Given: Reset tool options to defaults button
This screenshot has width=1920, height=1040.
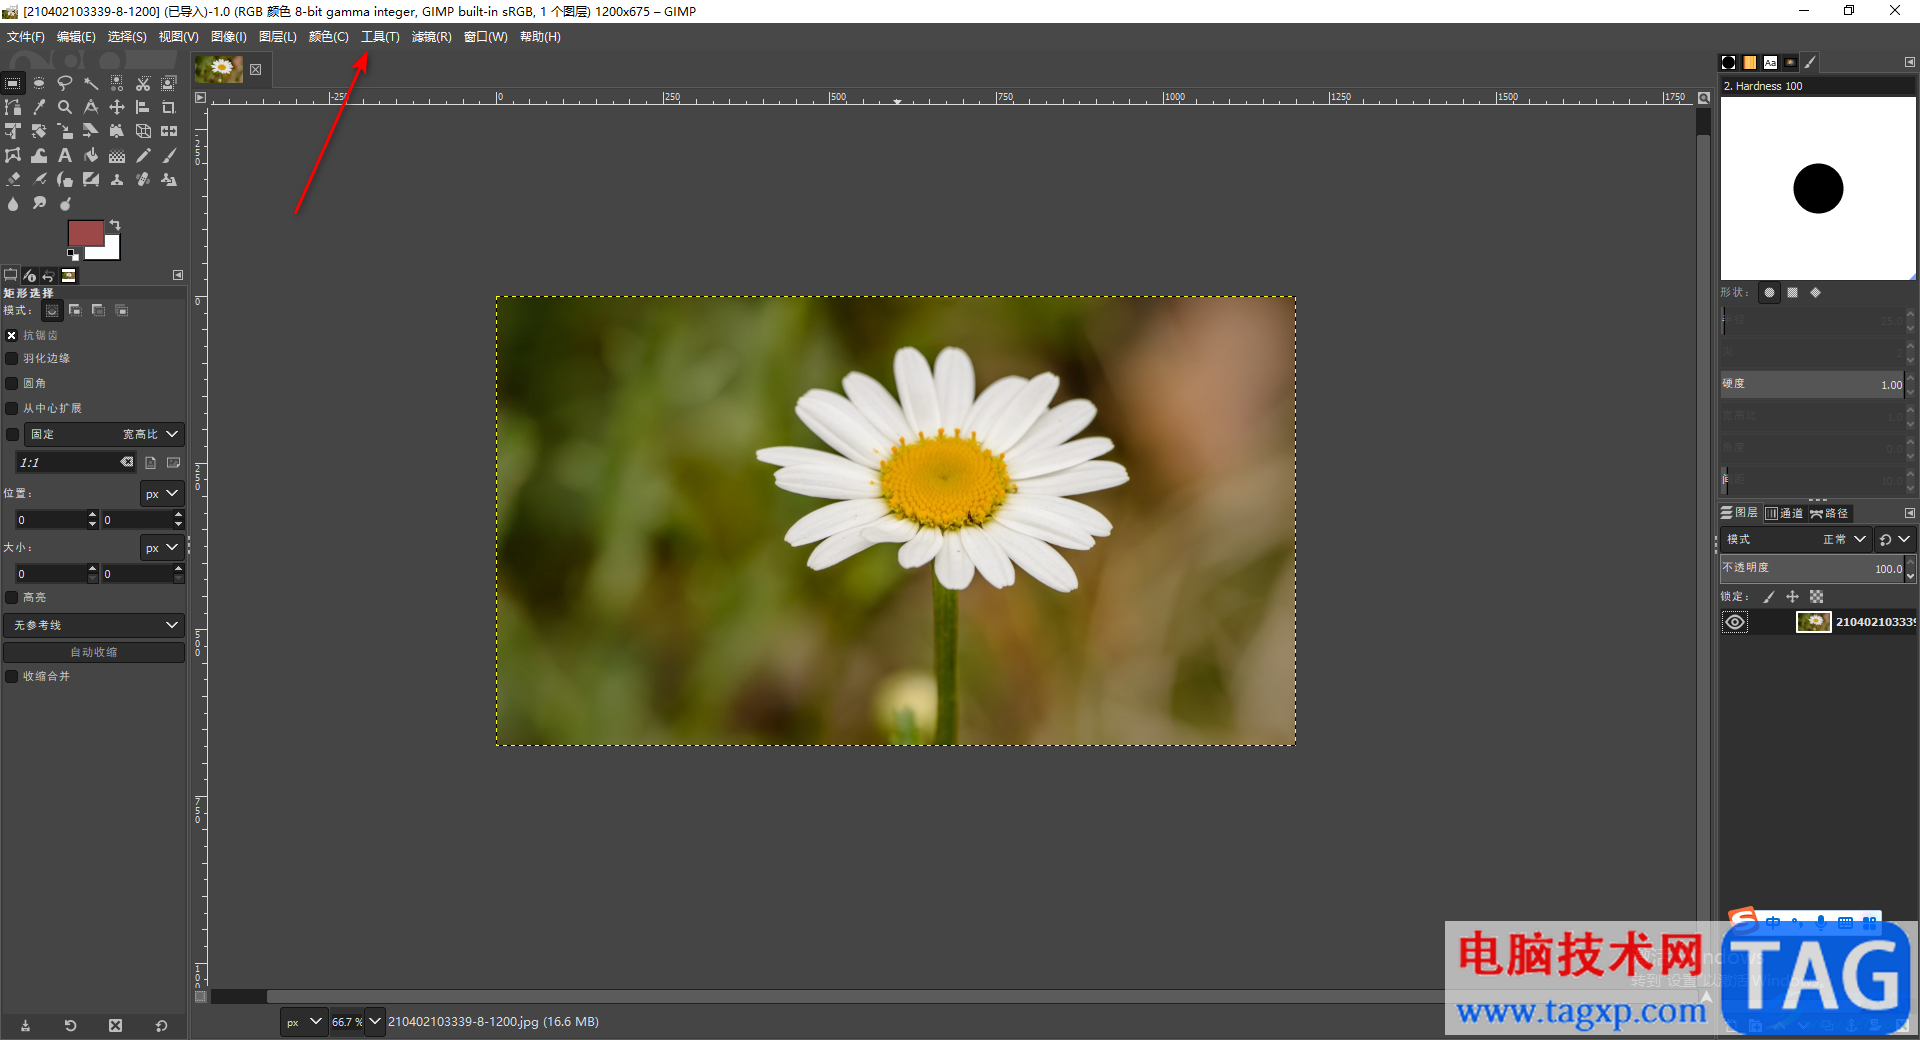Looking at the screenshot, I should [161, 1025].
